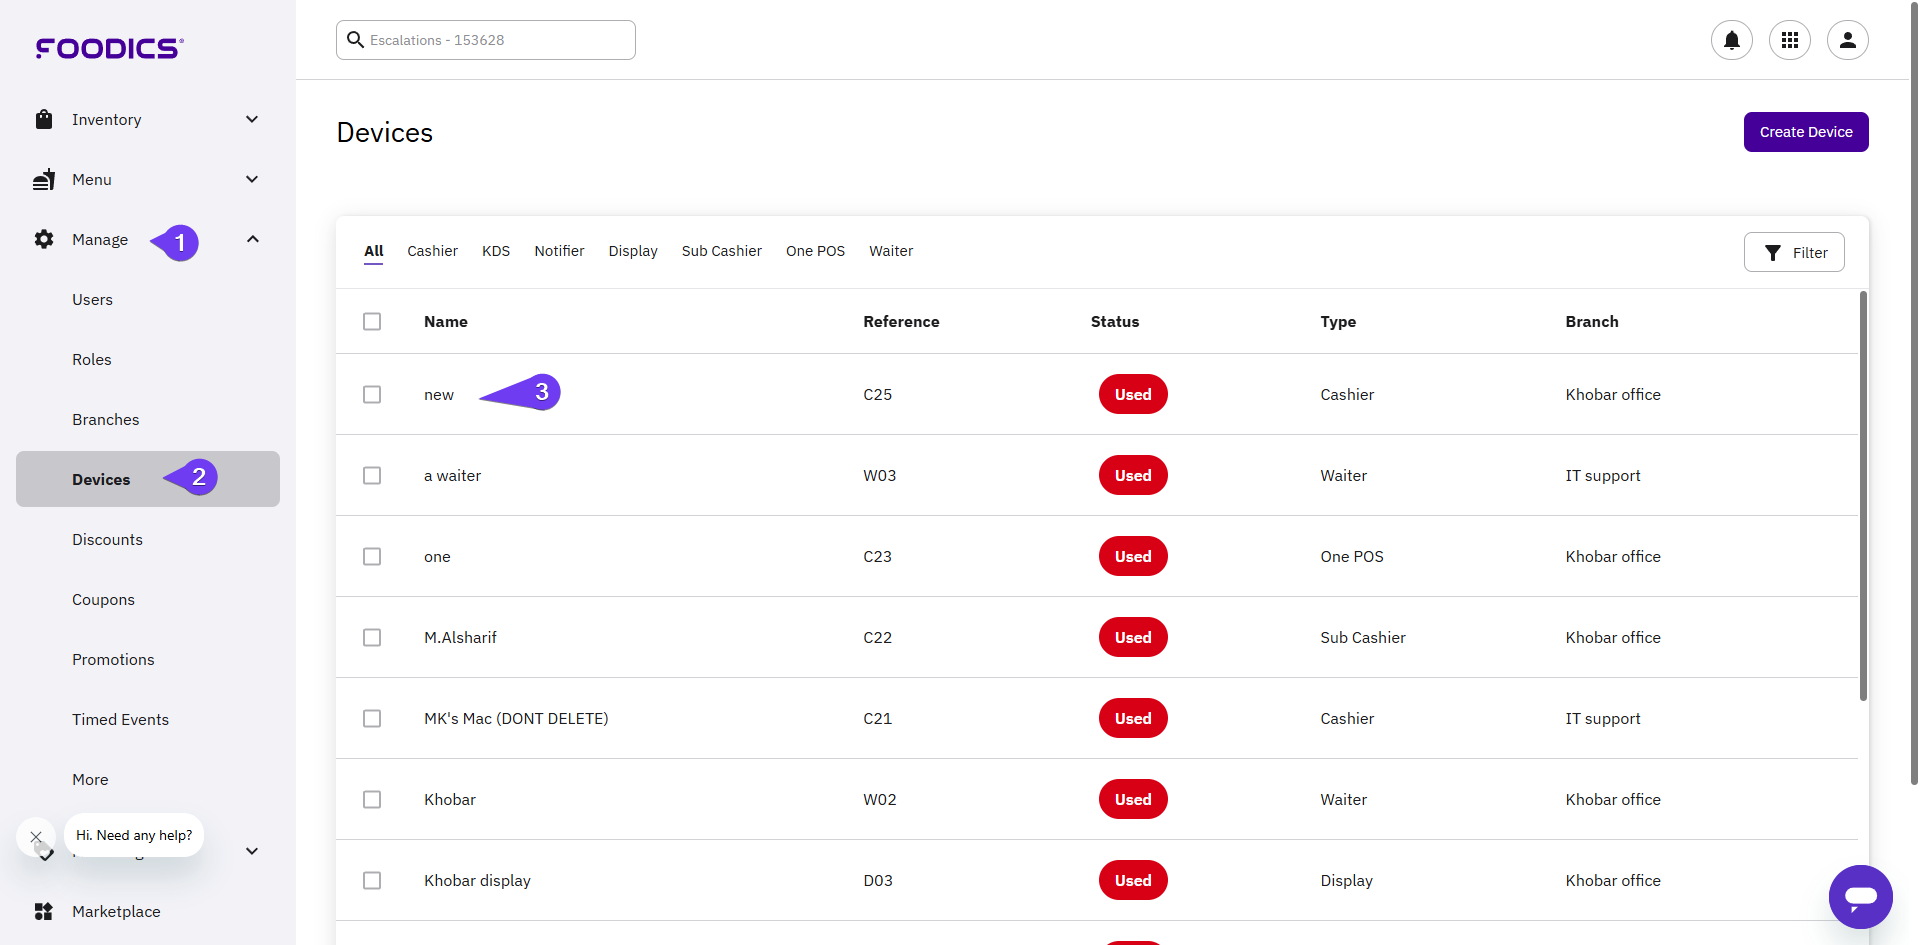Viewport: 1920px width, 945px height.
Task: Switch to the KDS tab
Action: tap(496, 251)
